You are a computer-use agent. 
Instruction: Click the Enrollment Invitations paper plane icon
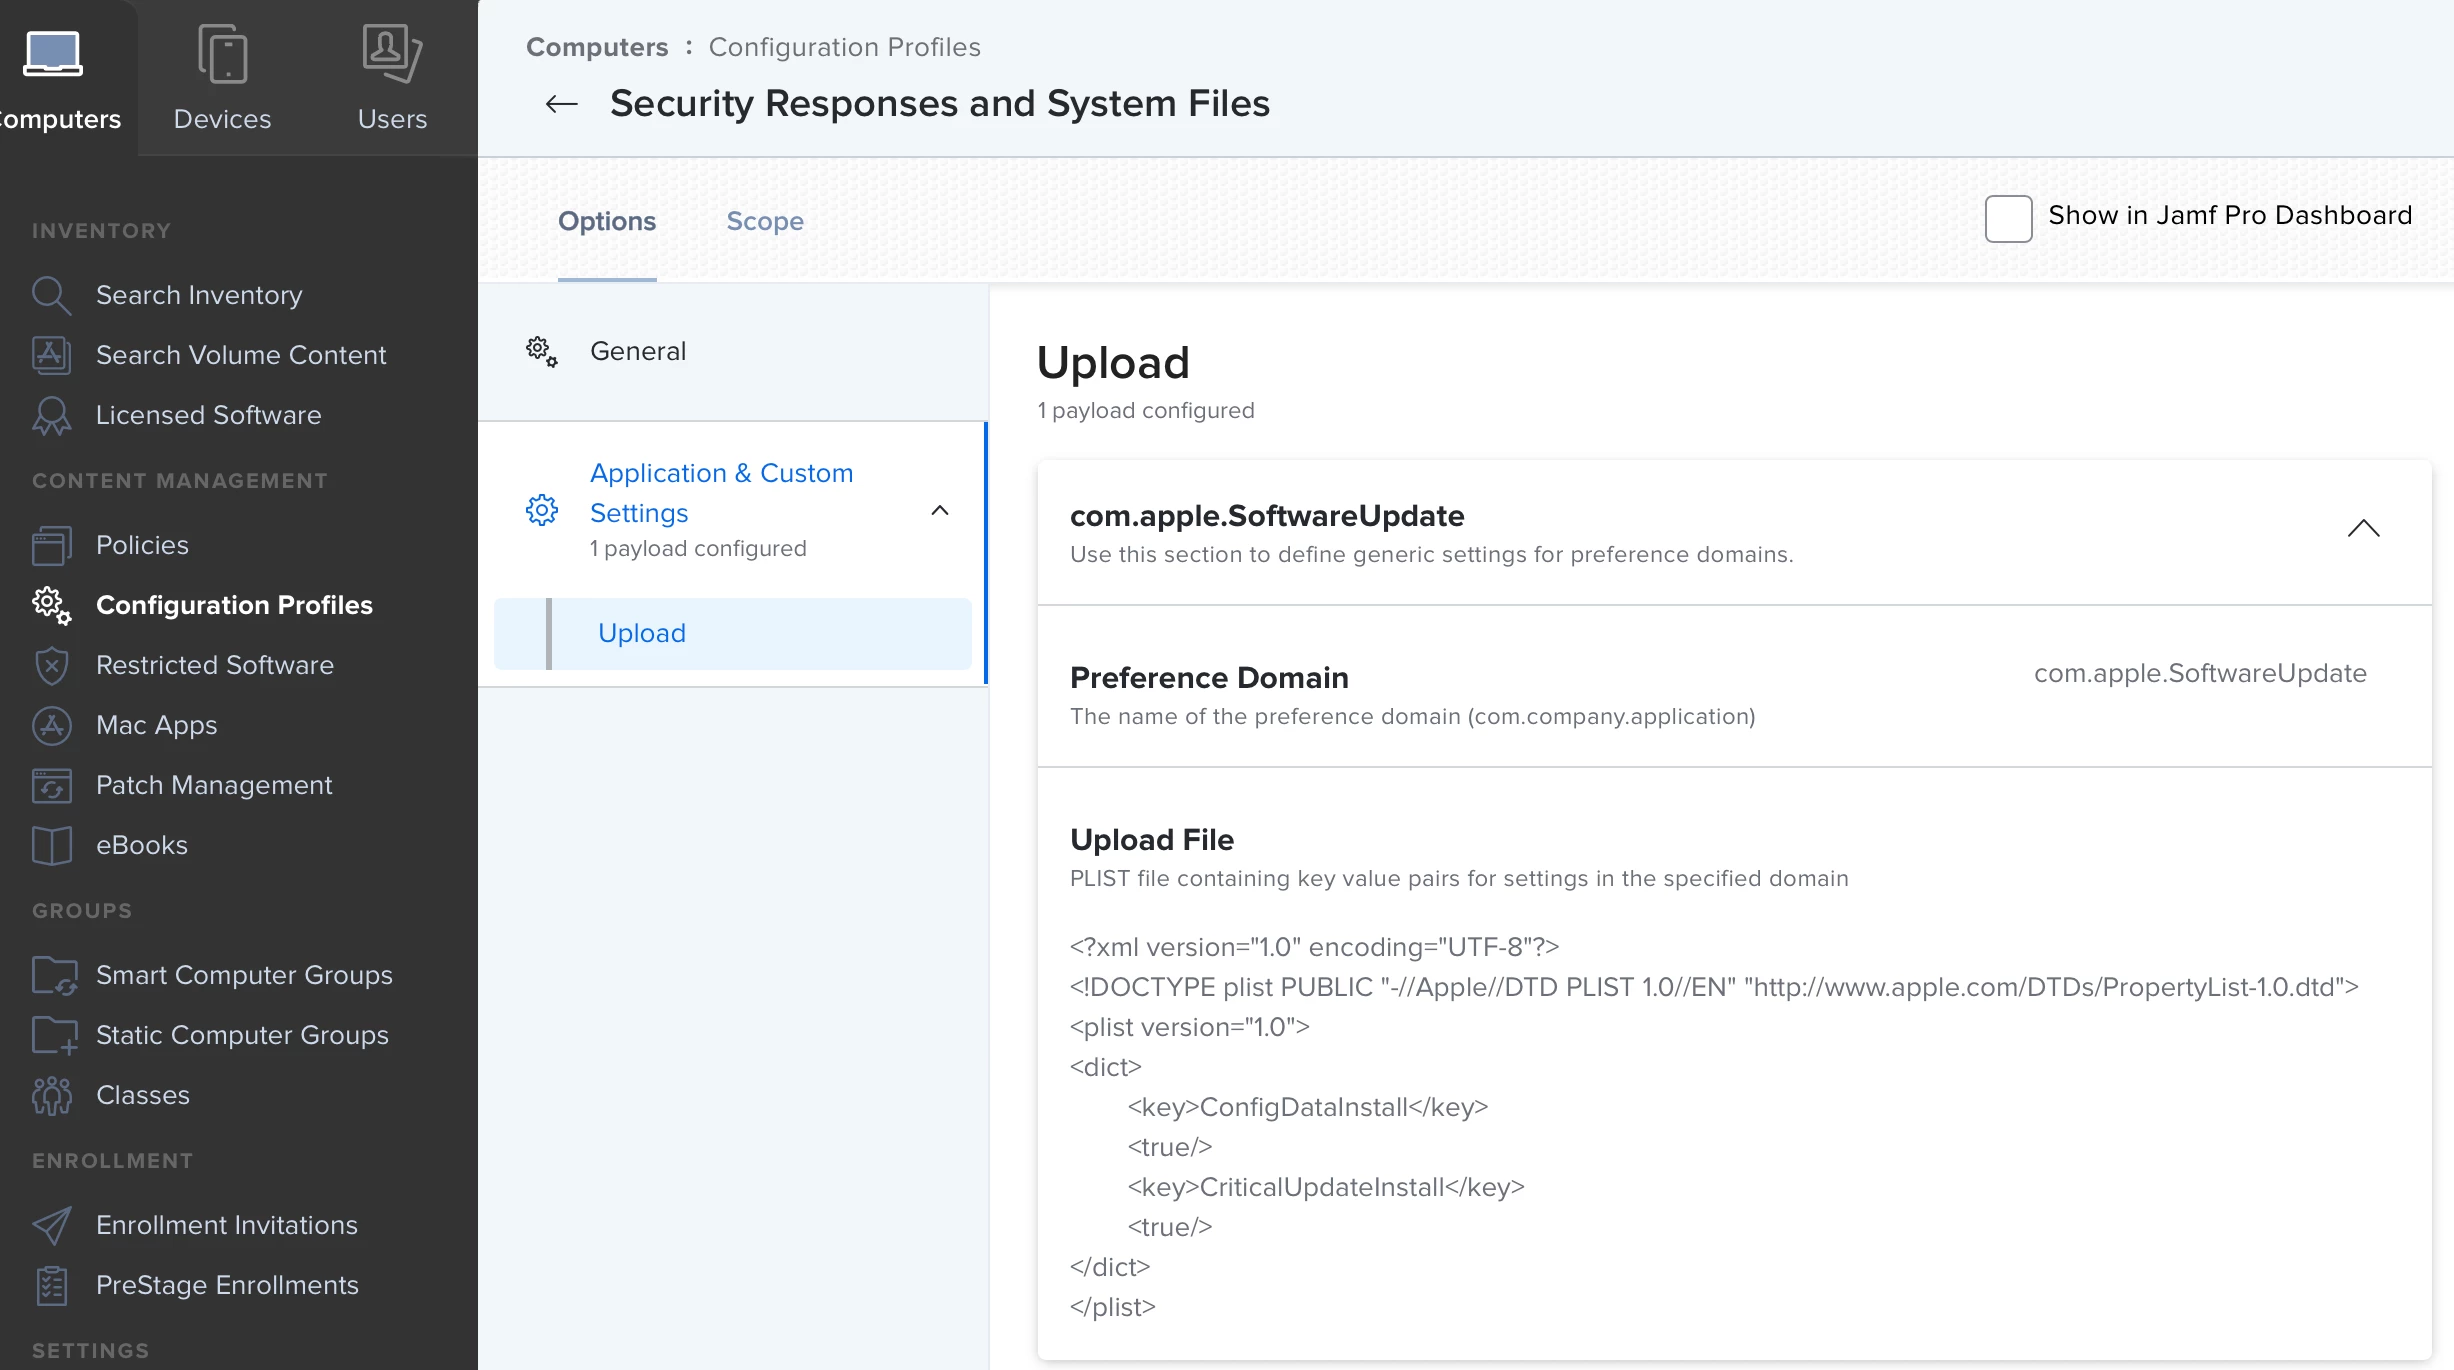click(51, 1226)
